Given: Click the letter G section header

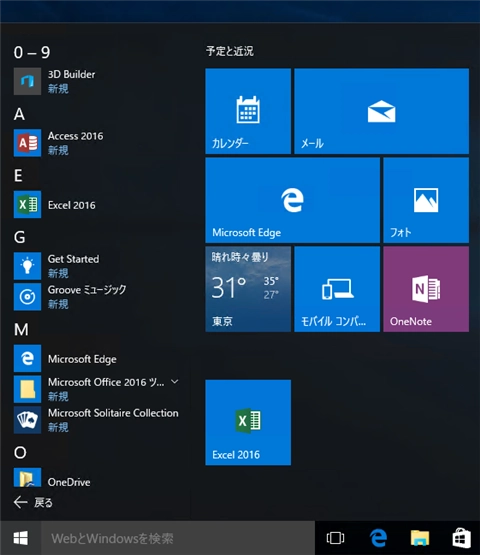Looking at the screenshot, I should coord(20,237).
